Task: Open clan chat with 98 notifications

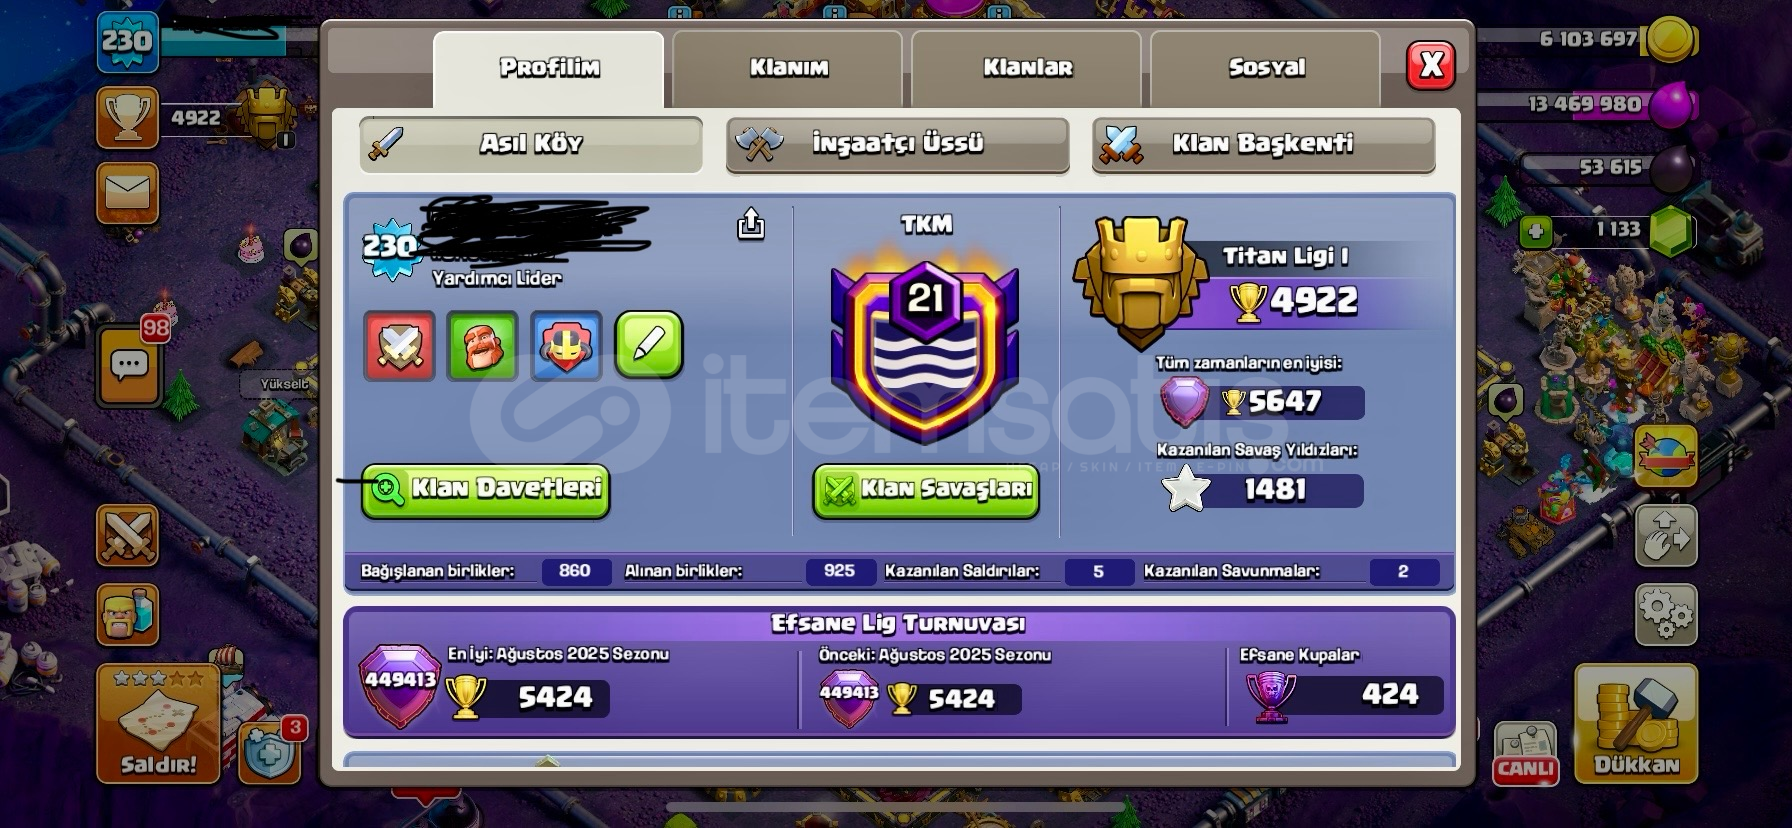Action: point(130,364)
